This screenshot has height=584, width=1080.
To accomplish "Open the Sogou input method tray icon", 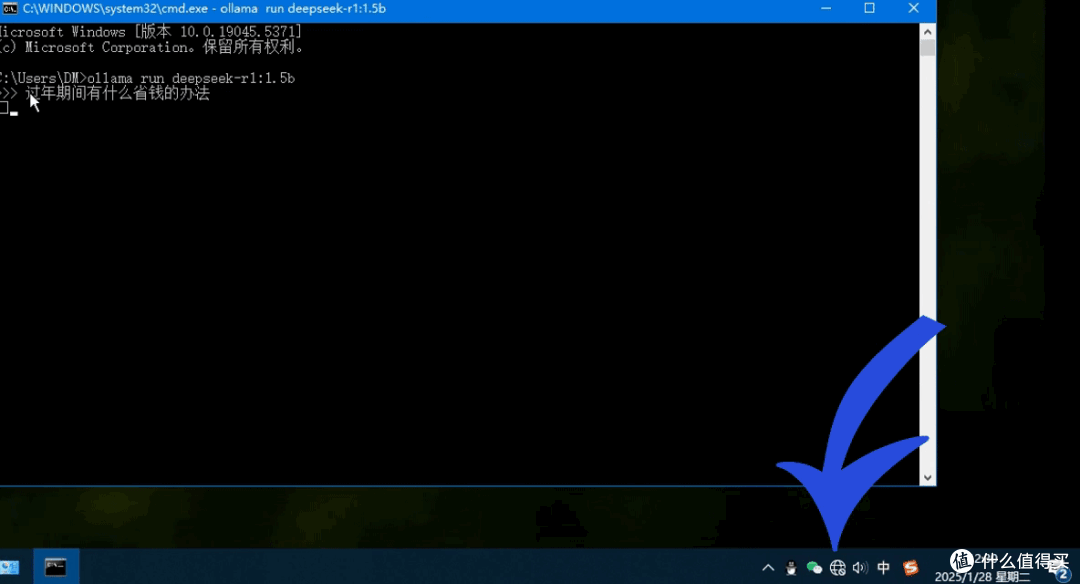I will [x=911, y=567].
